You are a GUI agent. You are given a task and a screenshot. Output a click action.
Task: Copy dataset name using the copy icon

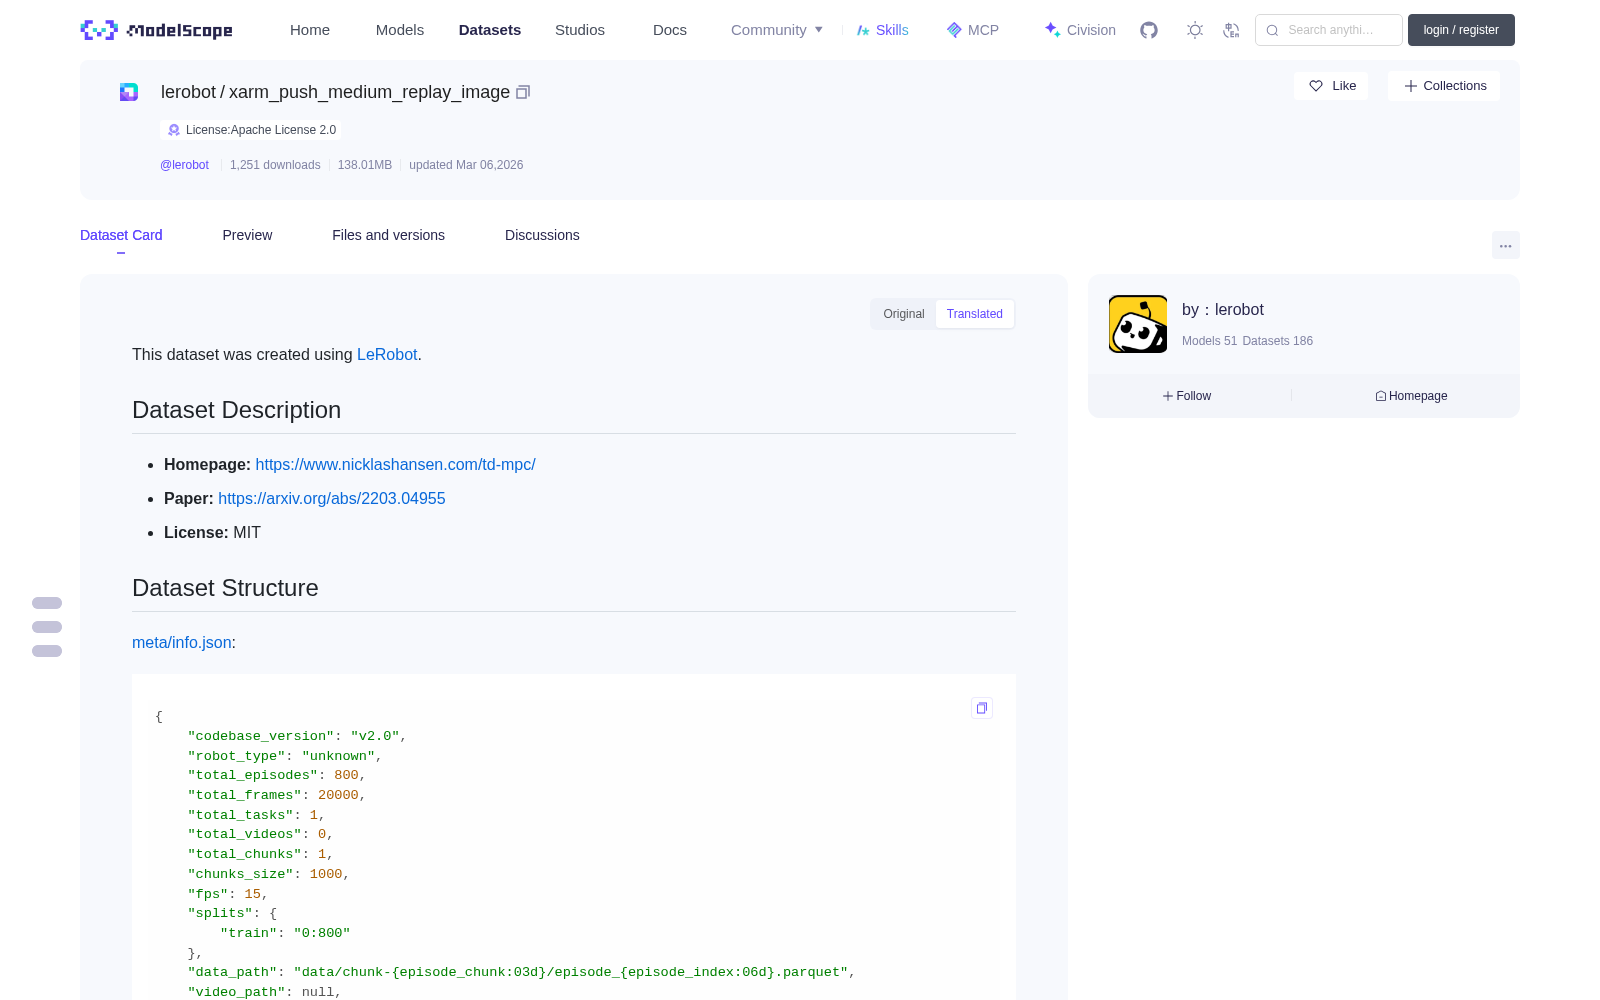coord(523,92)
